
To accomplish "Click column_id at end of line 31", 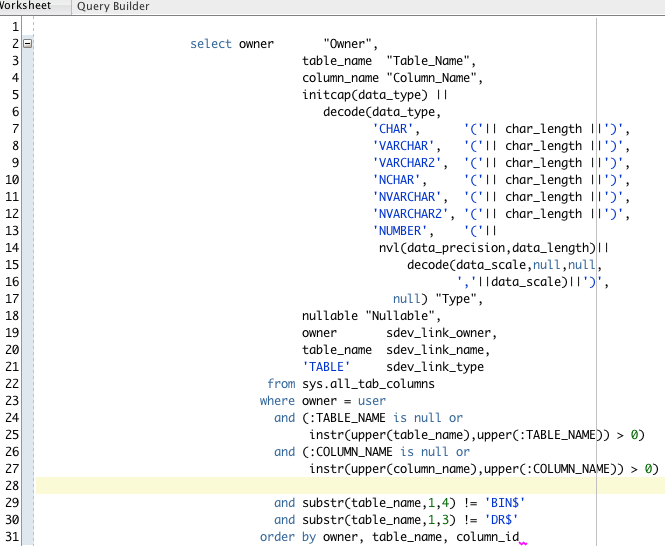I will [487, 537].
